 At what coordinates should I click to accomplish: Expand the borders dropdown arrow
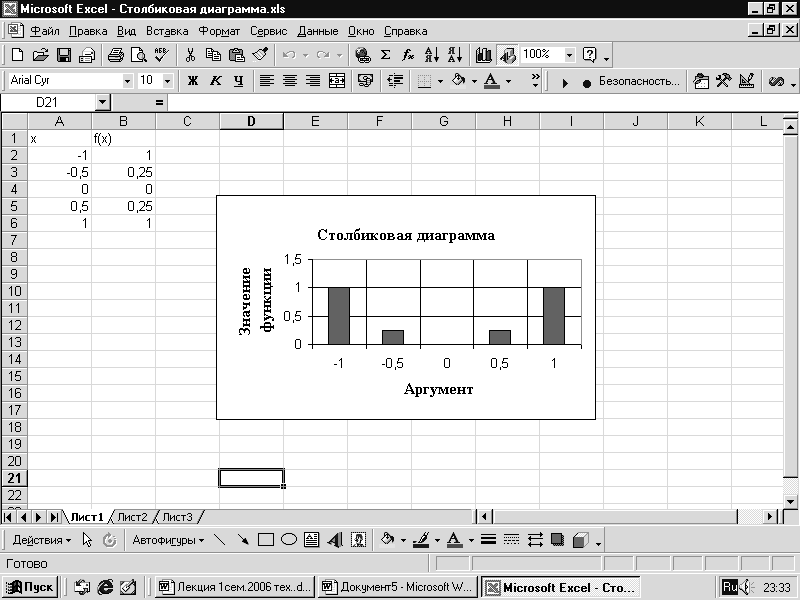click(x=440, y=81)
